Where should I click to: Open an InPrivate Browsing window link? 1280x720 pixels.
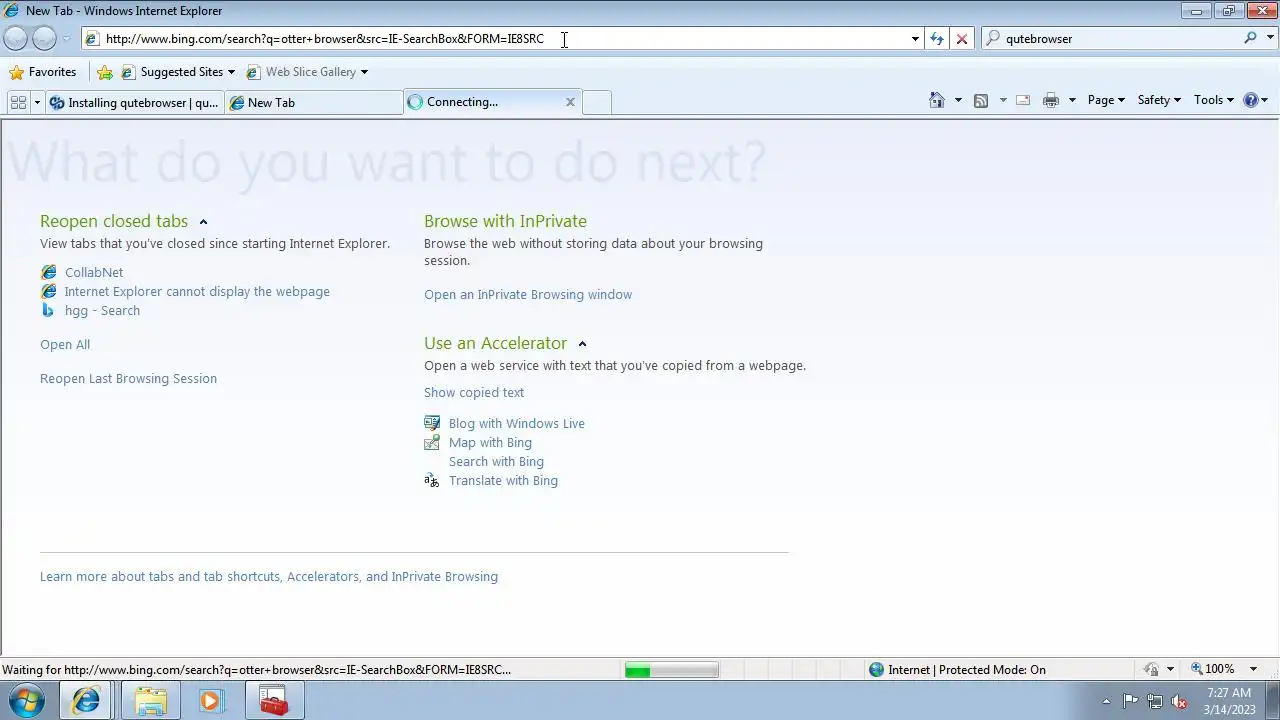coord(528,294)
